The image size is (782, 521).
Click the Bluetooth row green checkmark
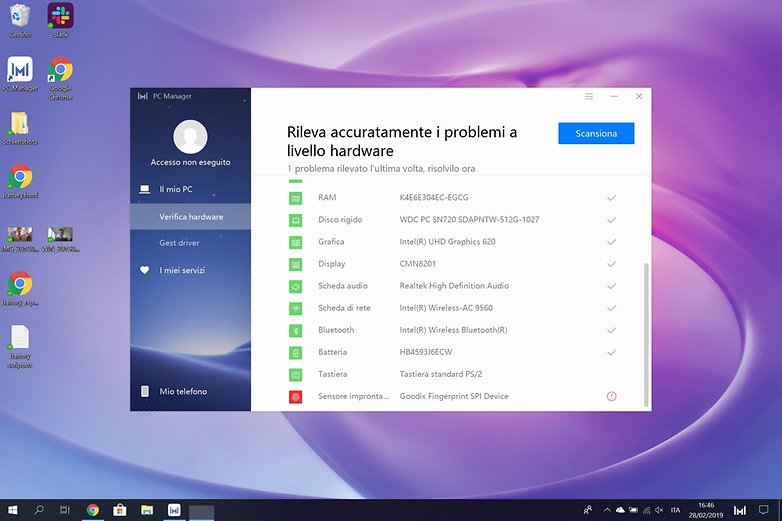(x=611, y=331)
